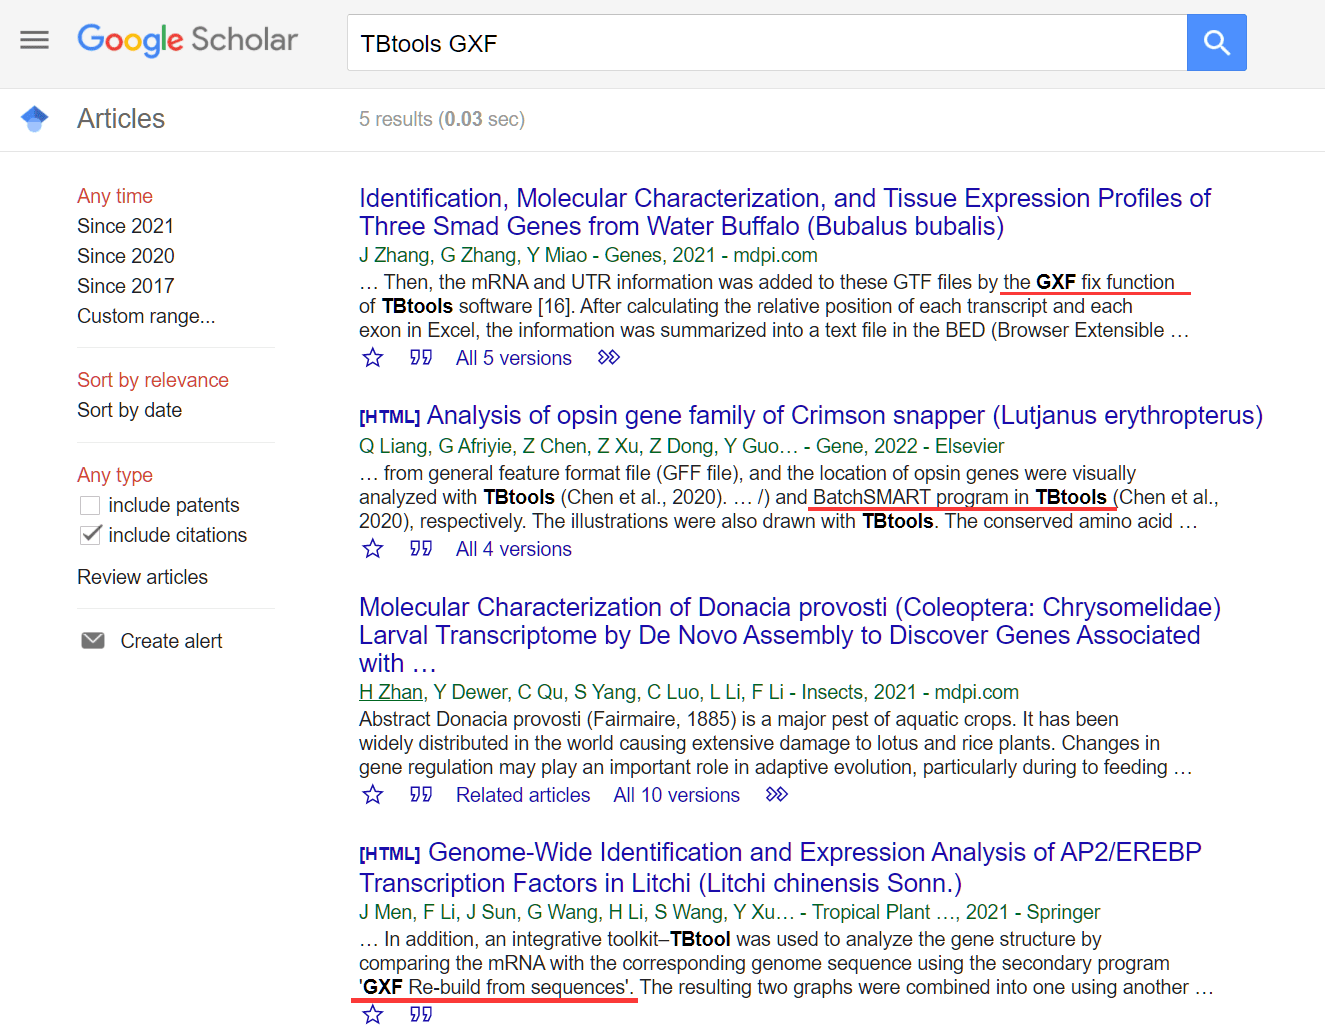Save the Water Buffalo Smad Genes article with star
The width and height of the screenshot is (1325, 1036).
point(373,358)
